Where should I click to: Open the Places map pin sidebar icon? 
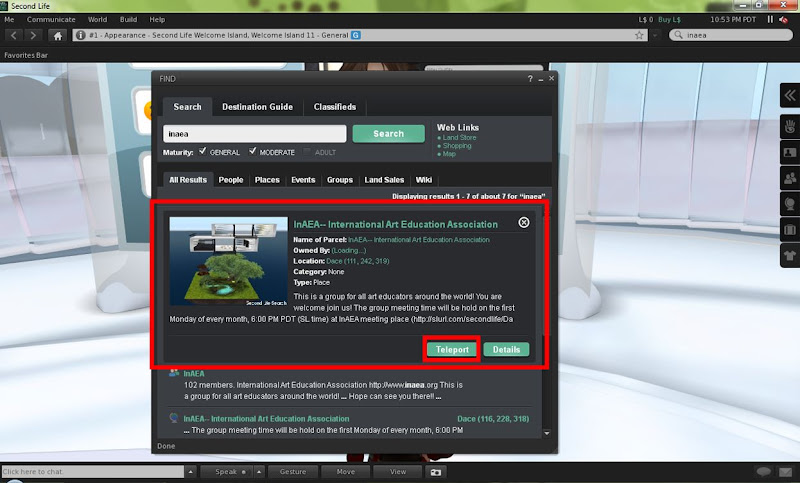[x=790, y=204]
